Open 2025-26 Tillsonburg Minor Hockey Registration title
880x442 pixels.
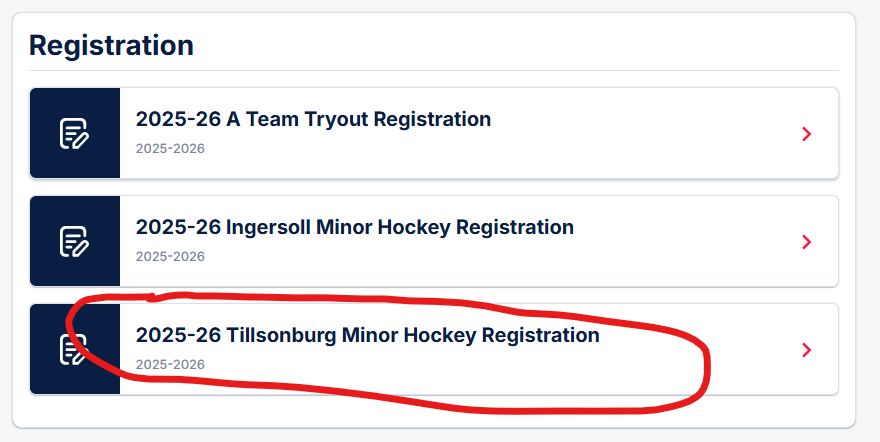[x=368, y=335]
